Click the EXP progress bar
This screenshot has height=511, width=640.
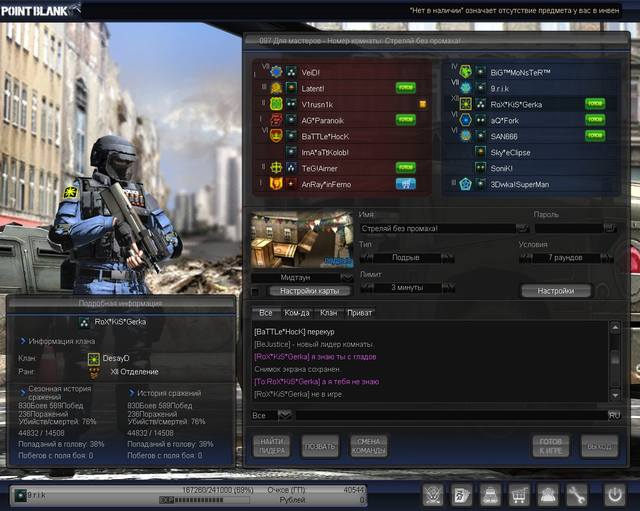tap(204, 500)
